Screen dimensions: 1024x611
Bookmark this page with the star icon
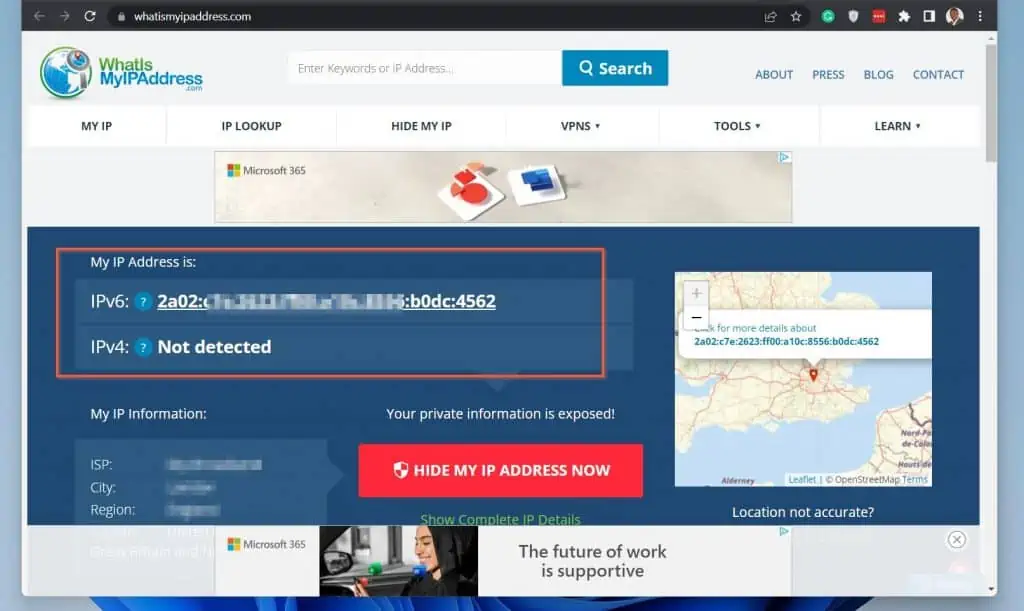pos(796,16)
